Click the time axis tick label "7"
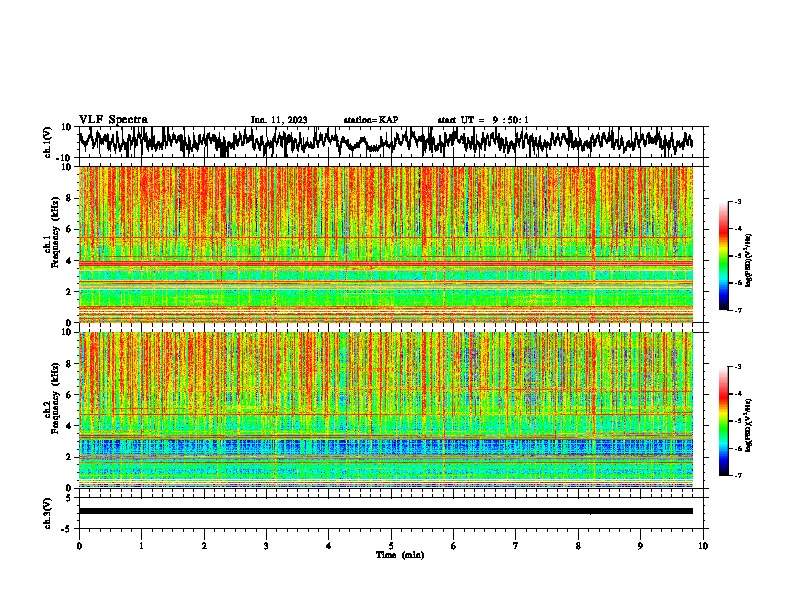The width and height of the screenshot is (792, 612). [516, 546]
